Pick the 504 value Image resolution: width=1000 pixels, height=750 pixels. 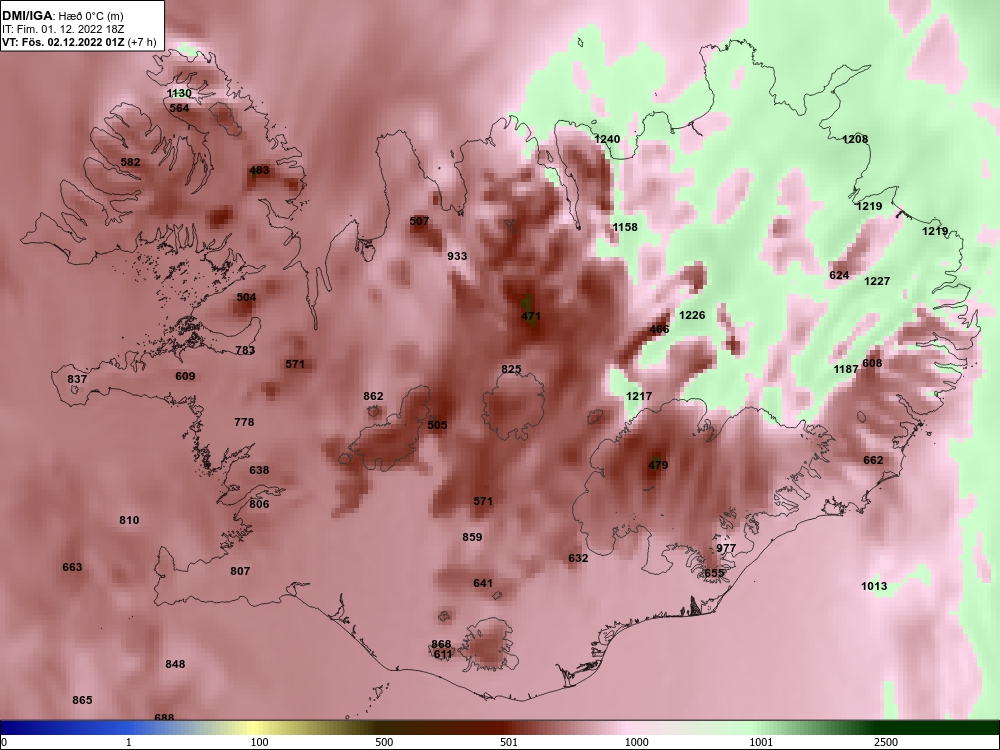tap(246, 297)
